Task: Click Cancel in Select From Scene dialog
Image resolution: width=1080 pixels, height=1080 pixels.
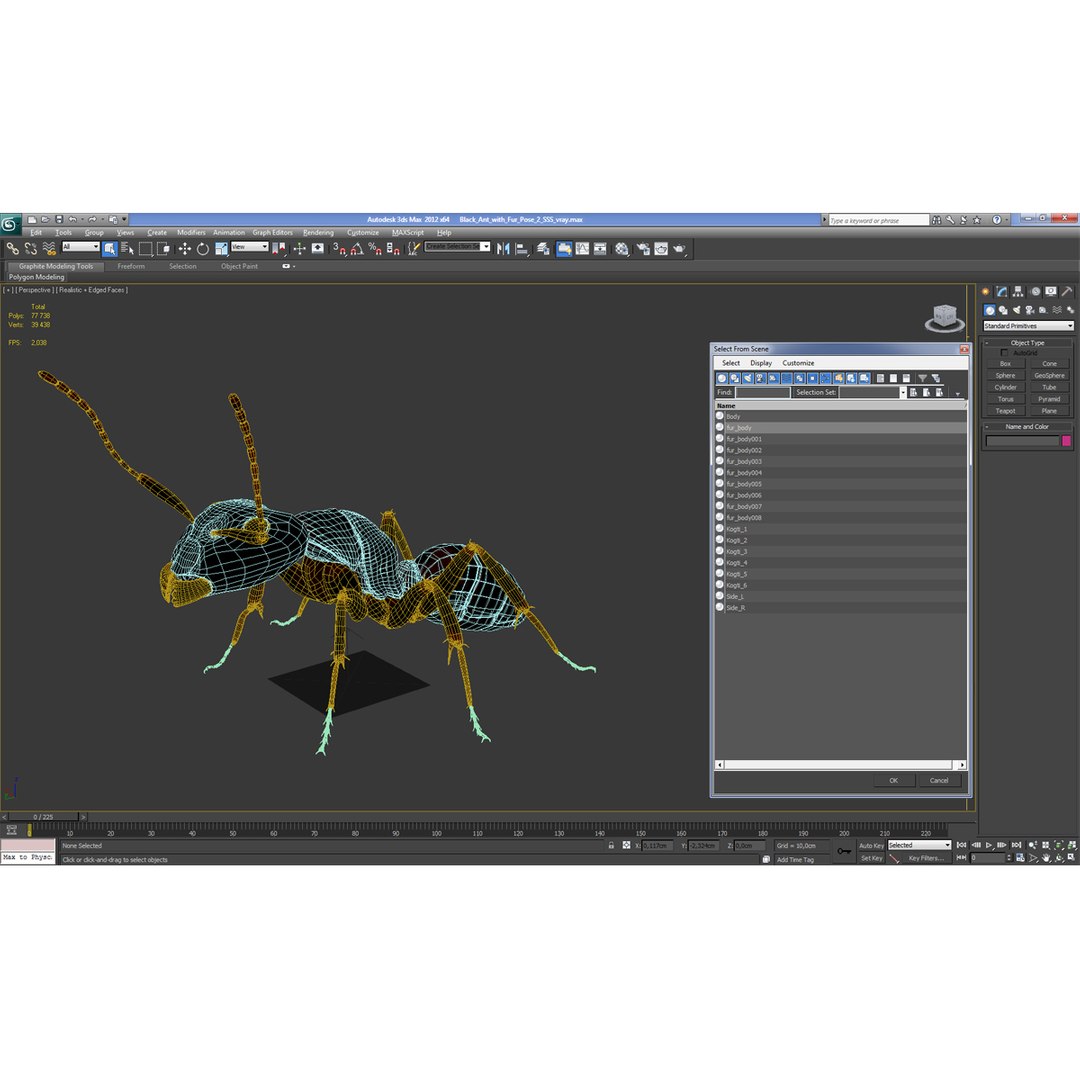Action: pyautogui.click(x=939, y=780)
